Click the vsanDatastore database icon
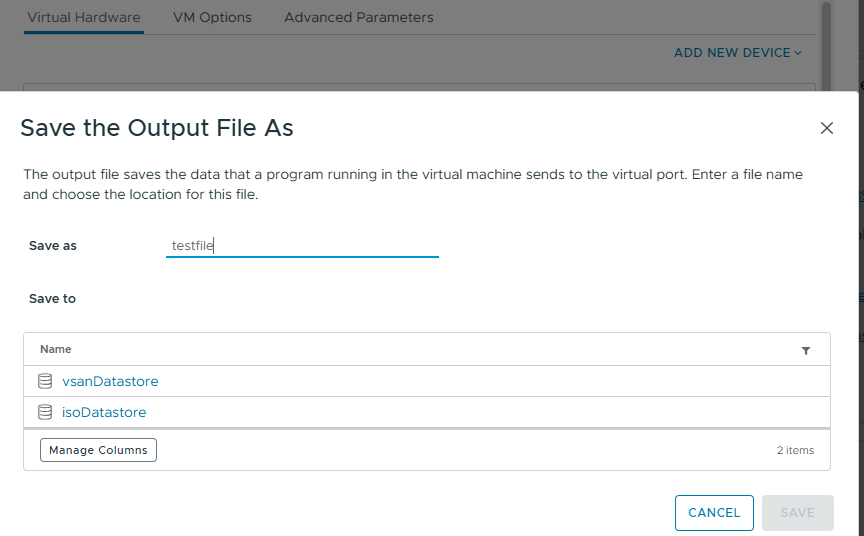The width and height of the screenshot is (864, 536). (x=45, y=381)
